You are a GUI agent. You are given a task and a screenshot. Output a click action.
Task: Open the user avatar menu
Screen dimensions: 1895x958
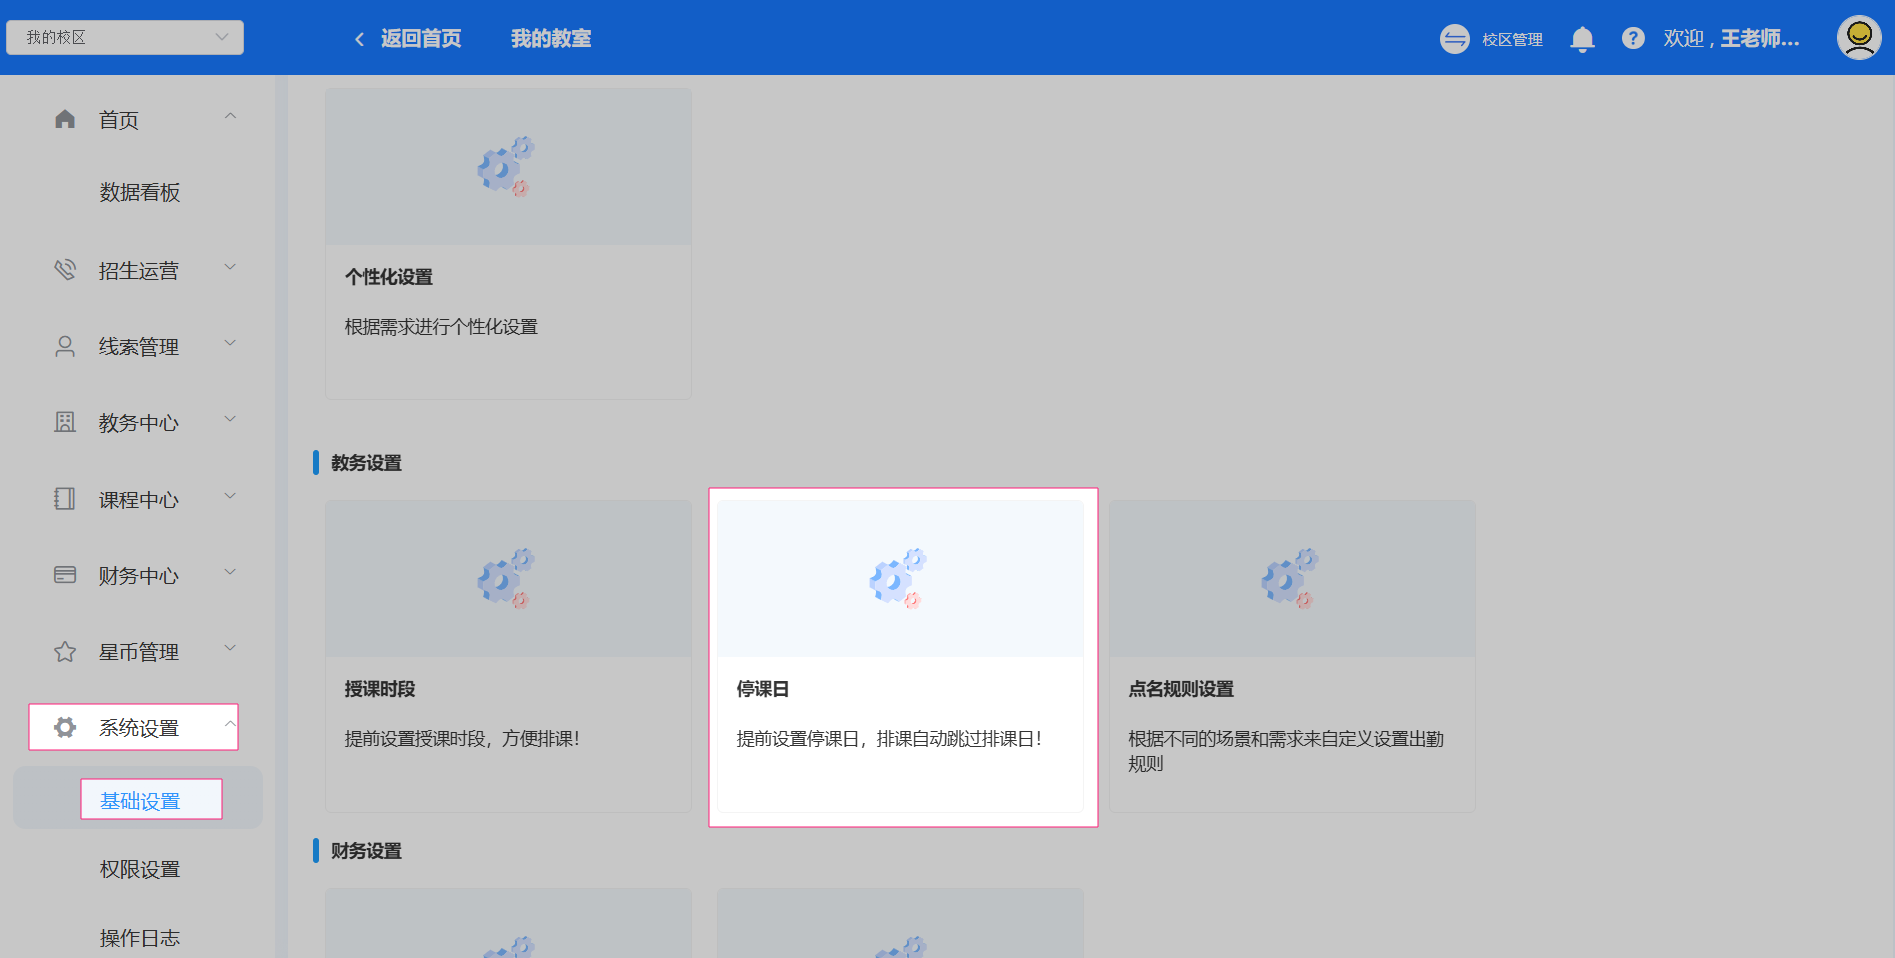tap(1859, 38)
